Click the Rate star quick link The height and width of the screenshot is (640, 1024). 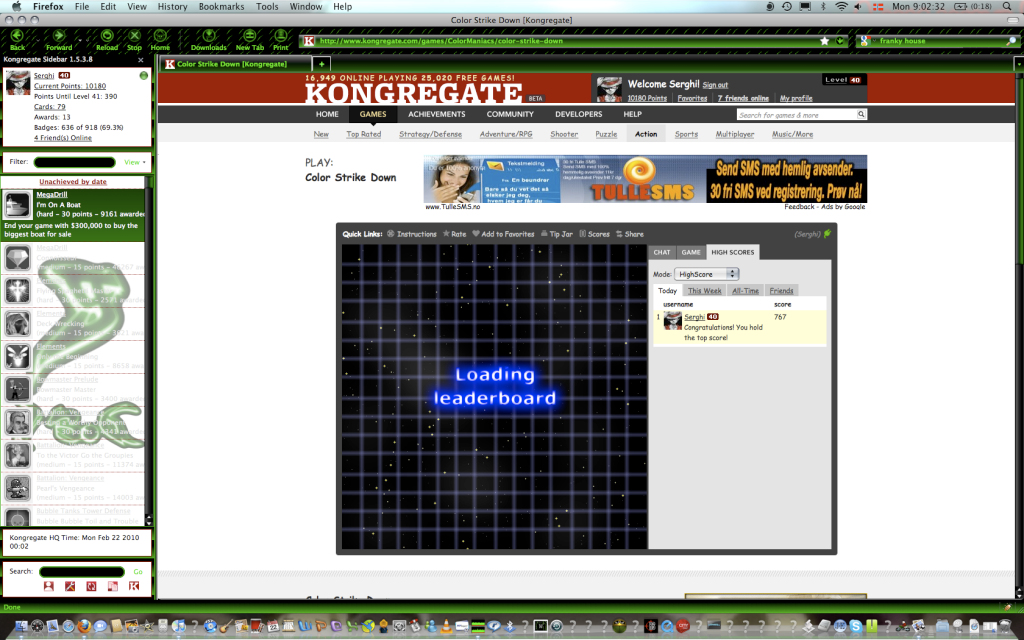pos(455,234)
